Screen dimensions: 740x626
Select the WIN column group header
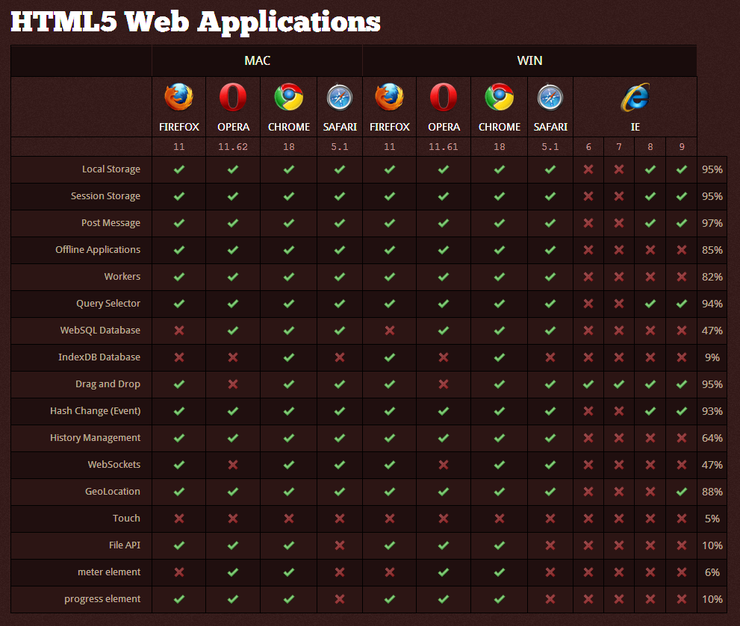coord(530,61)
